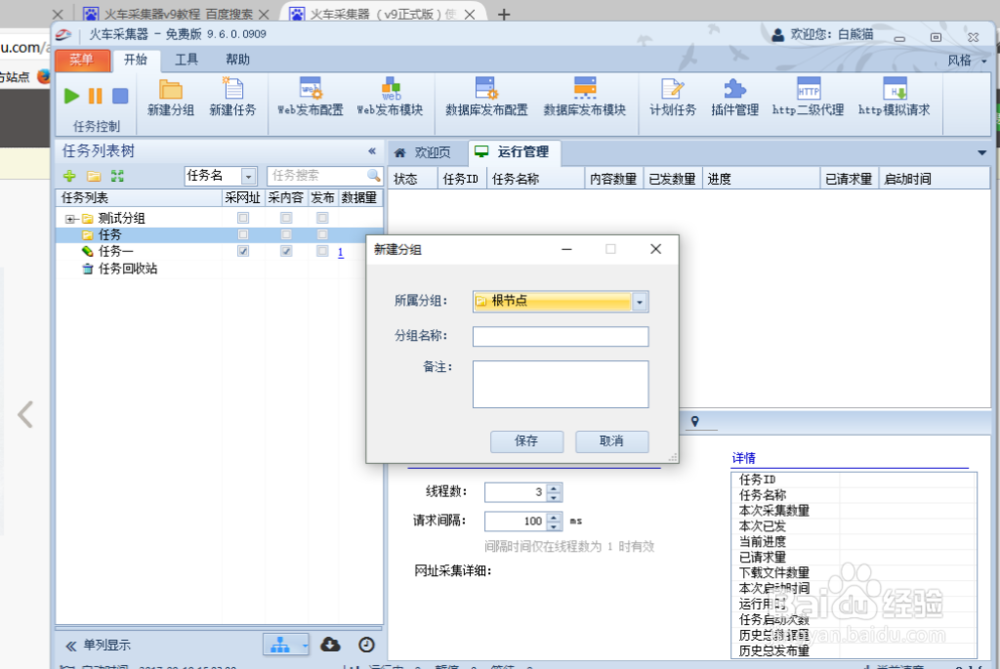The width and height of the screenshot is (1000, 669).
Task: Uncheck the 采内容 checkbox for 任务一
Action: pos(286,251)
